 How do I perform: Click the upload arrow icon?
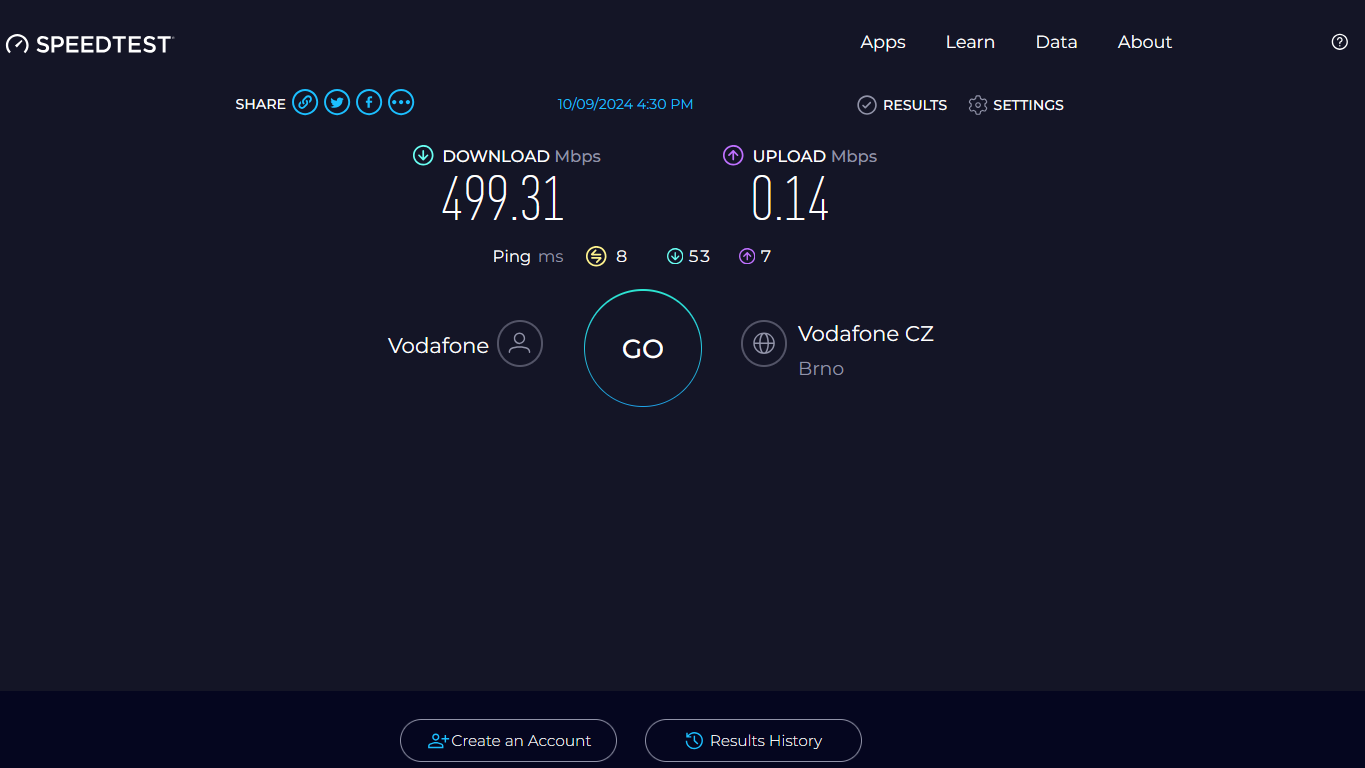[x=733, y=156]
